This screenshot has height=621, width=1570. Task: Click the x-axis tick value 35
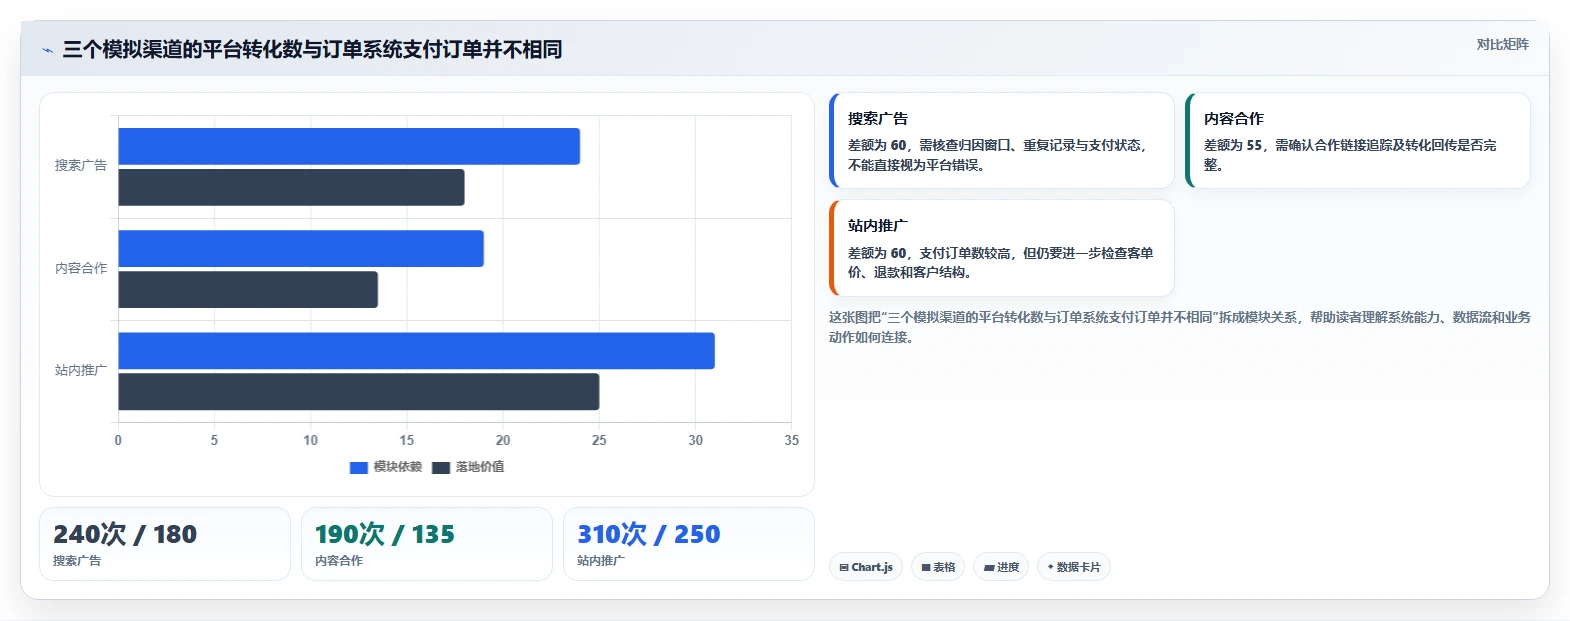coord(792,440)
